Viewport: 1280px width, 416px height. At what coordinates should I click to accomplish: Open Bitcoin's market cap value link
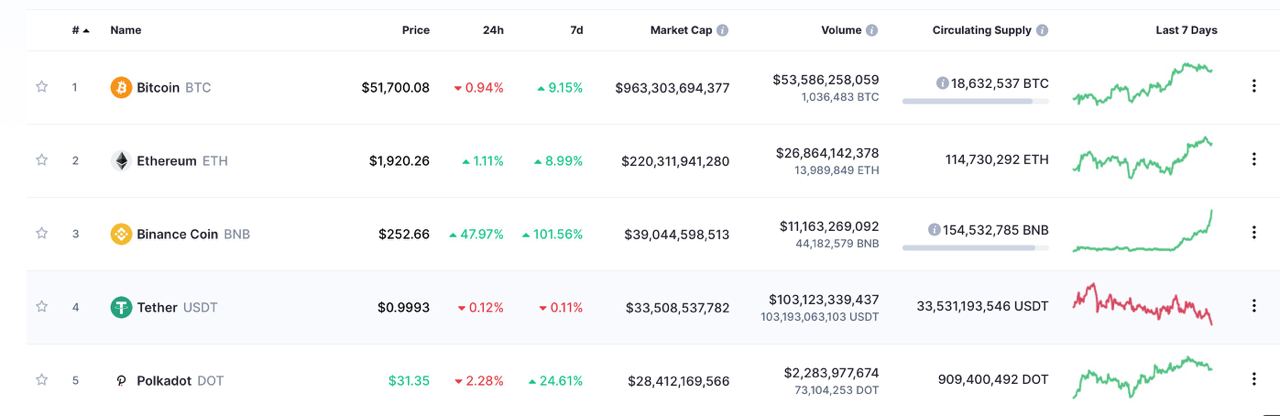click(x=672, y=88)
